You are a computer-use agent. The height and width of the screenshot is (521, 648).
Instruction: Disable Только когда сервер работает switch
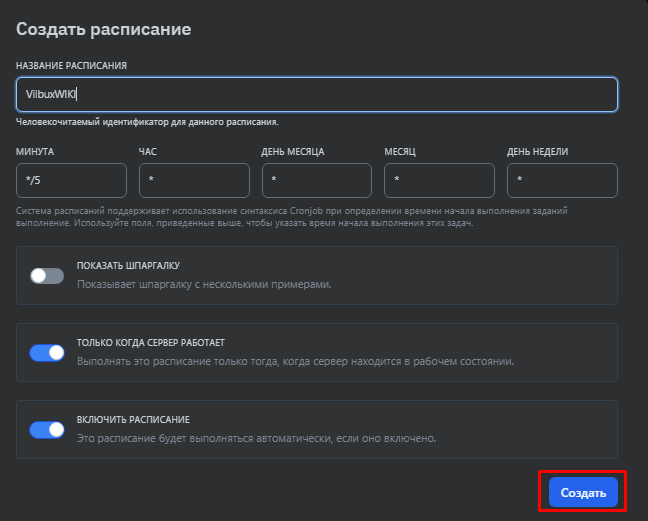47,353
